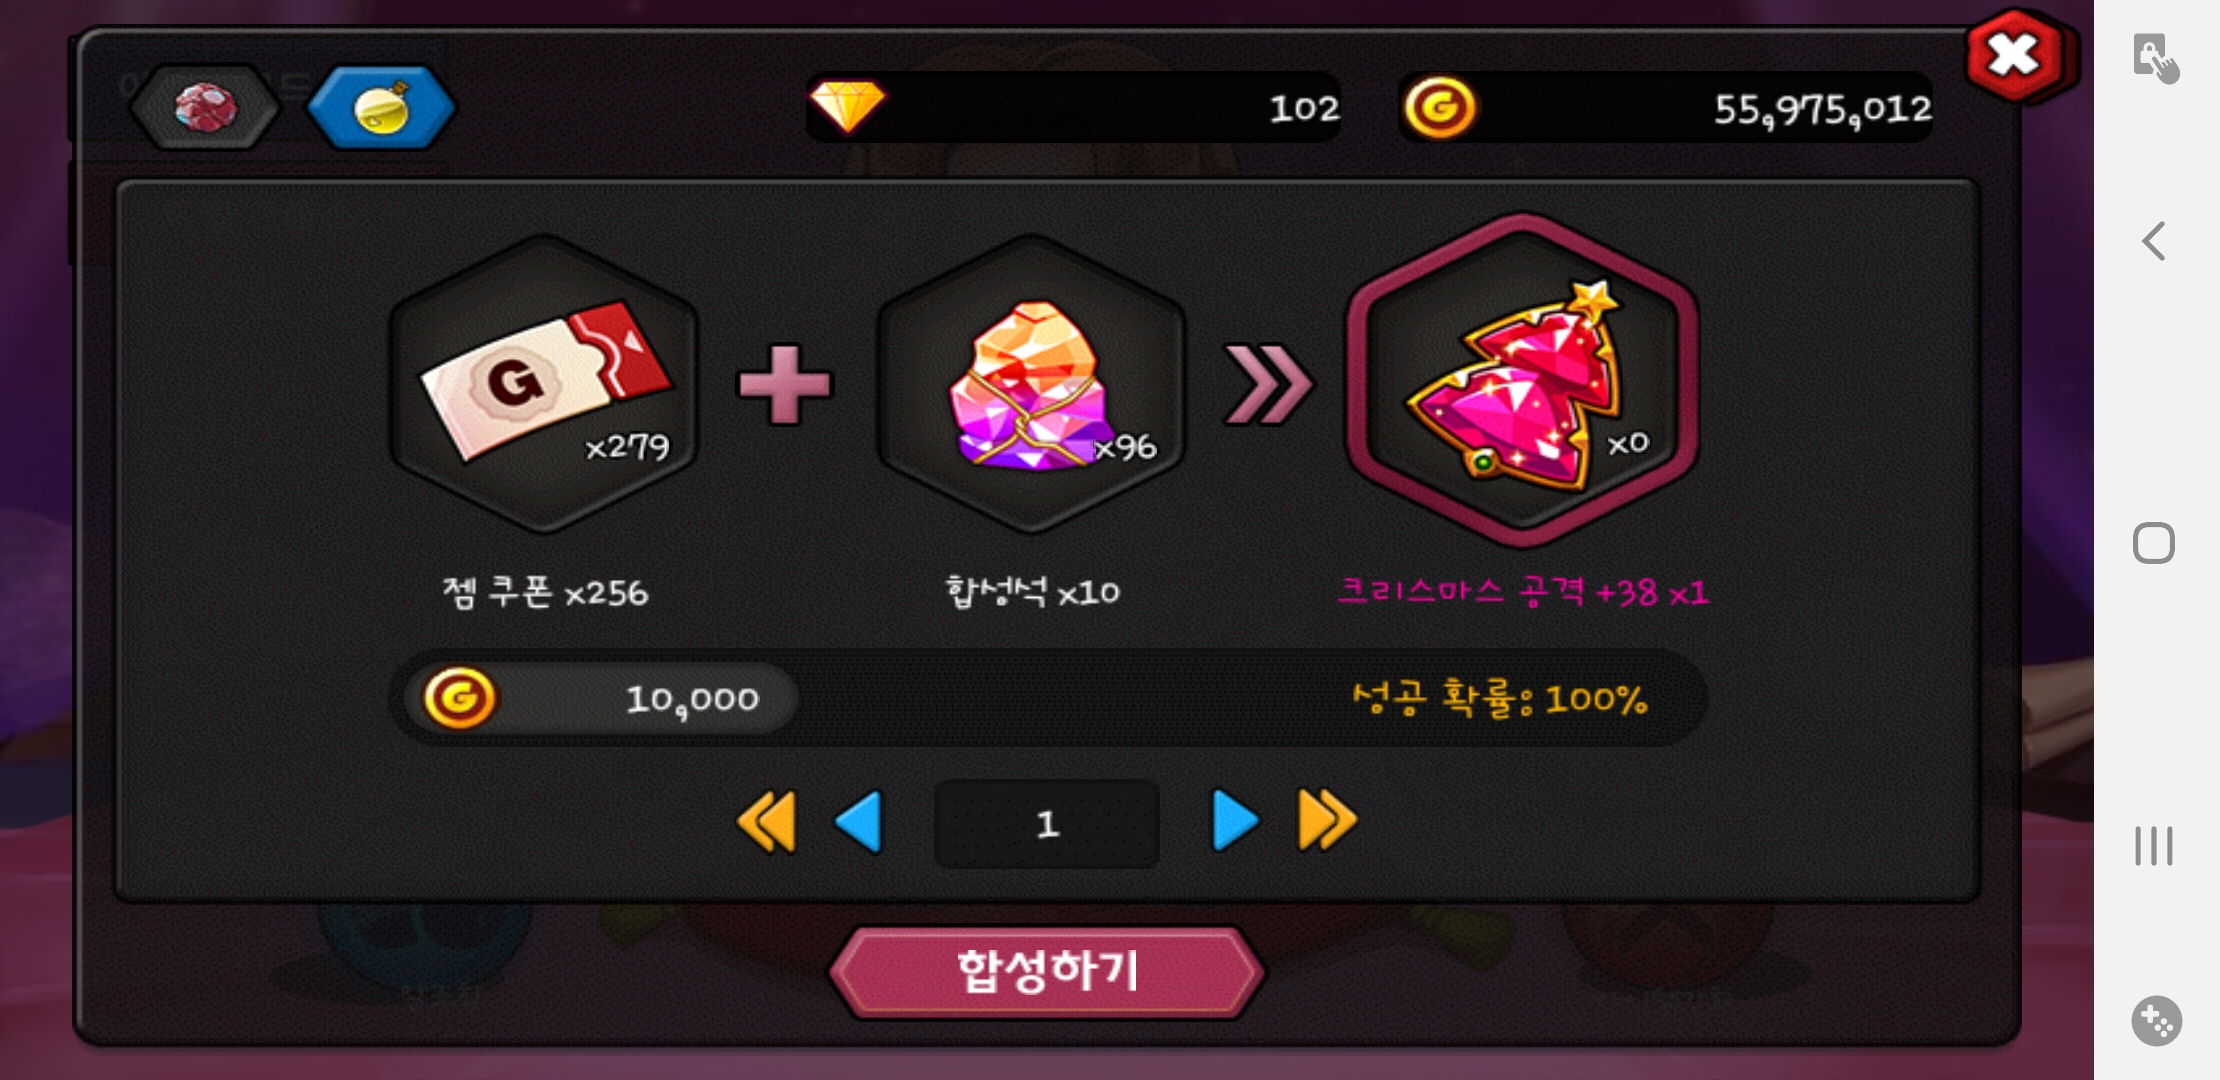This screenshot has height=1080, width=2220.
Task: Switch to the yellow potion tab
Action: 381,108
